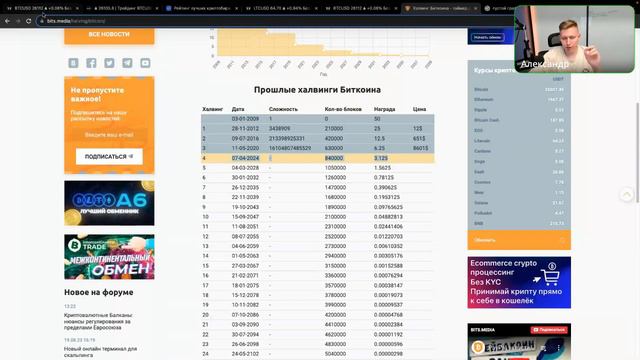Screen dimensions: 640x360
Task: Click the Халвинг column header
Action: tap(212, 109)
